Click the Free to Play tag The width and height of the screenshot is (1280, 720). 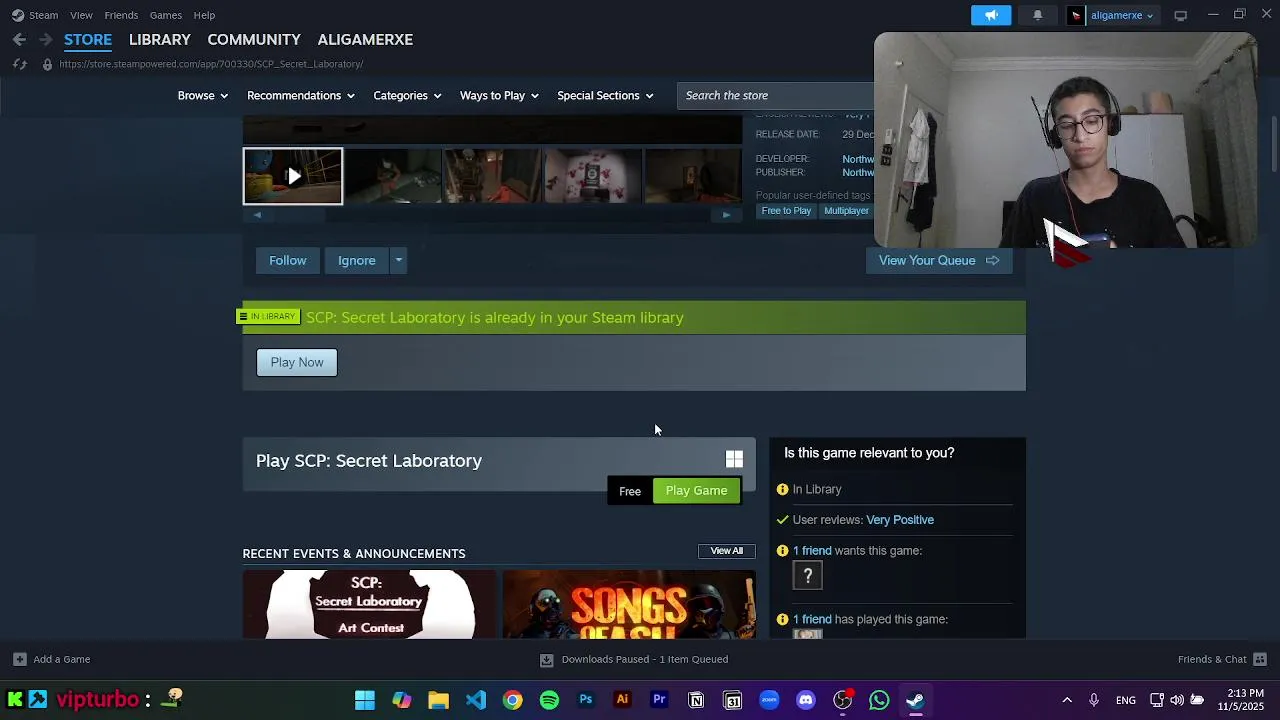click(786, 211)
